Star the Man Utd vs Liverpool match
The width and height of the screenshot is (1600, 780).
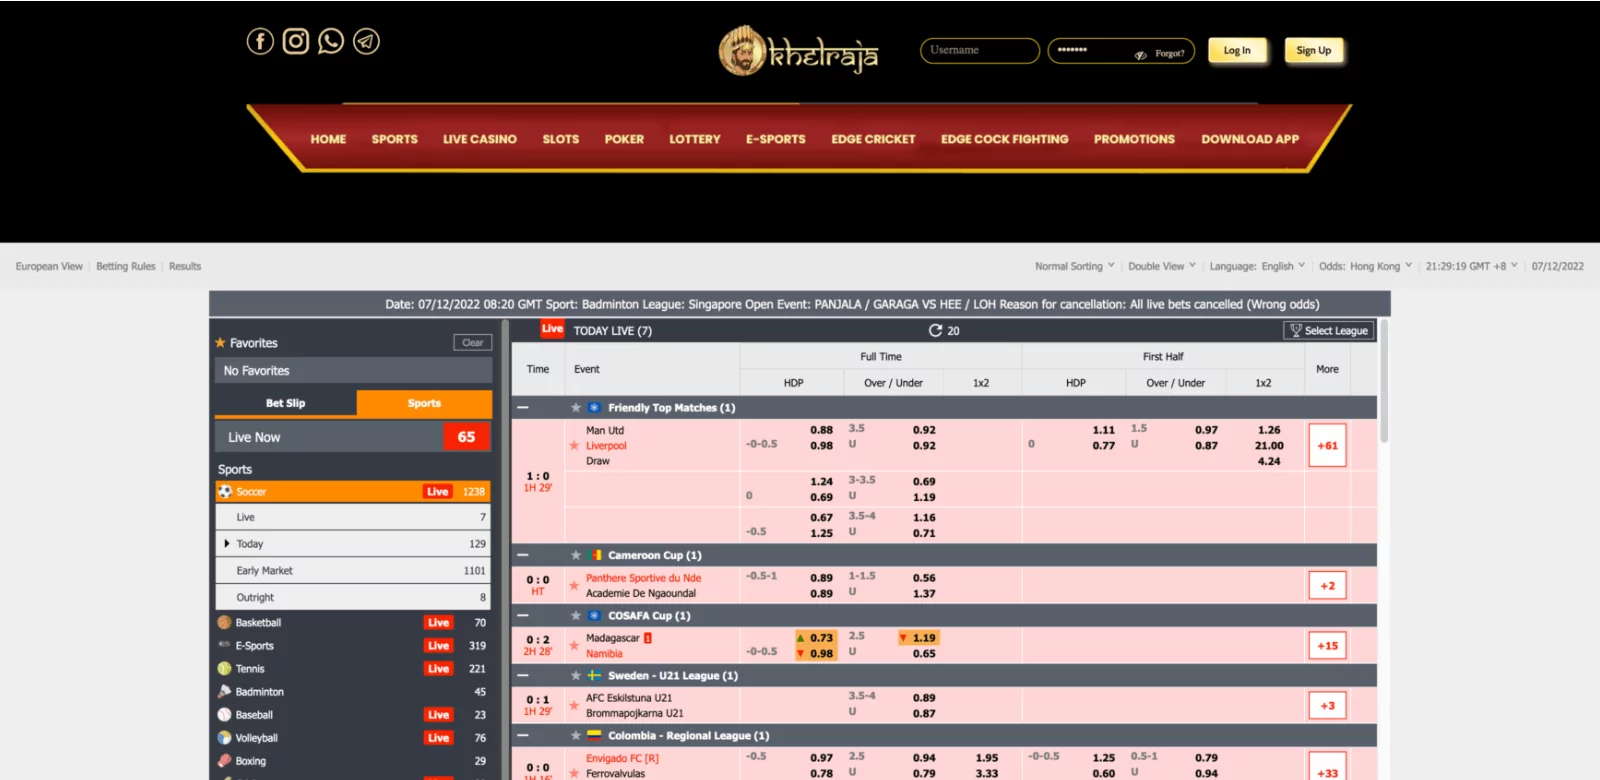pyautogui.click(x=574, y=446)
